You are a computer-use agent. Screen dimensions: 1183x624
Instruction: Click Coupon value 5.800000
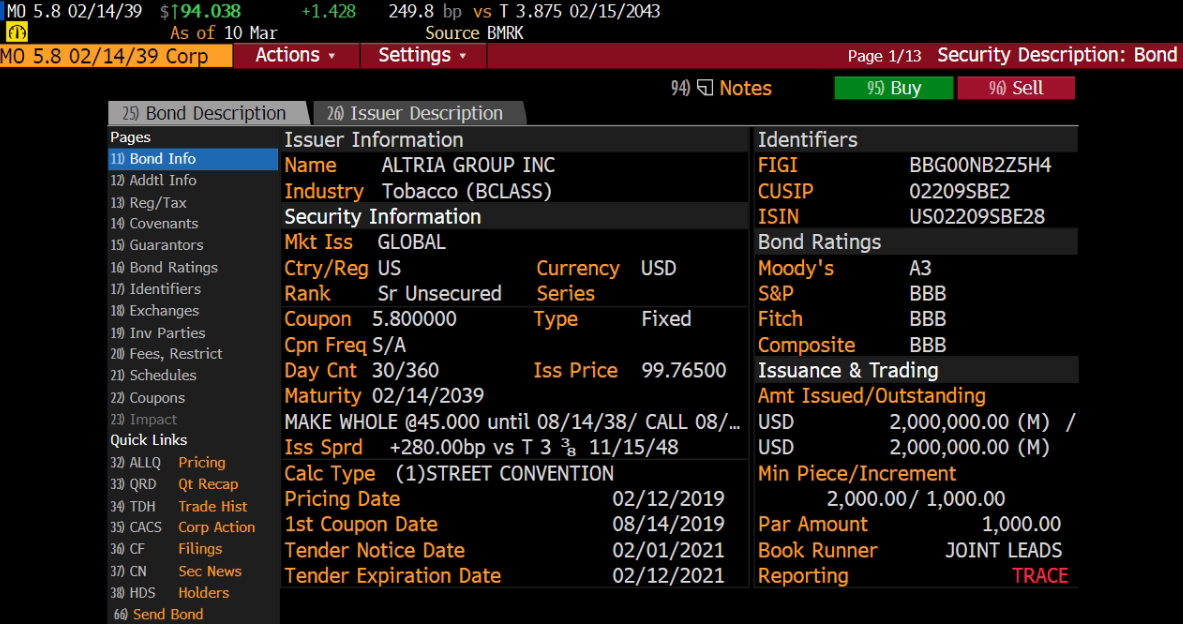pyautogui.click(x=414, y=319)
